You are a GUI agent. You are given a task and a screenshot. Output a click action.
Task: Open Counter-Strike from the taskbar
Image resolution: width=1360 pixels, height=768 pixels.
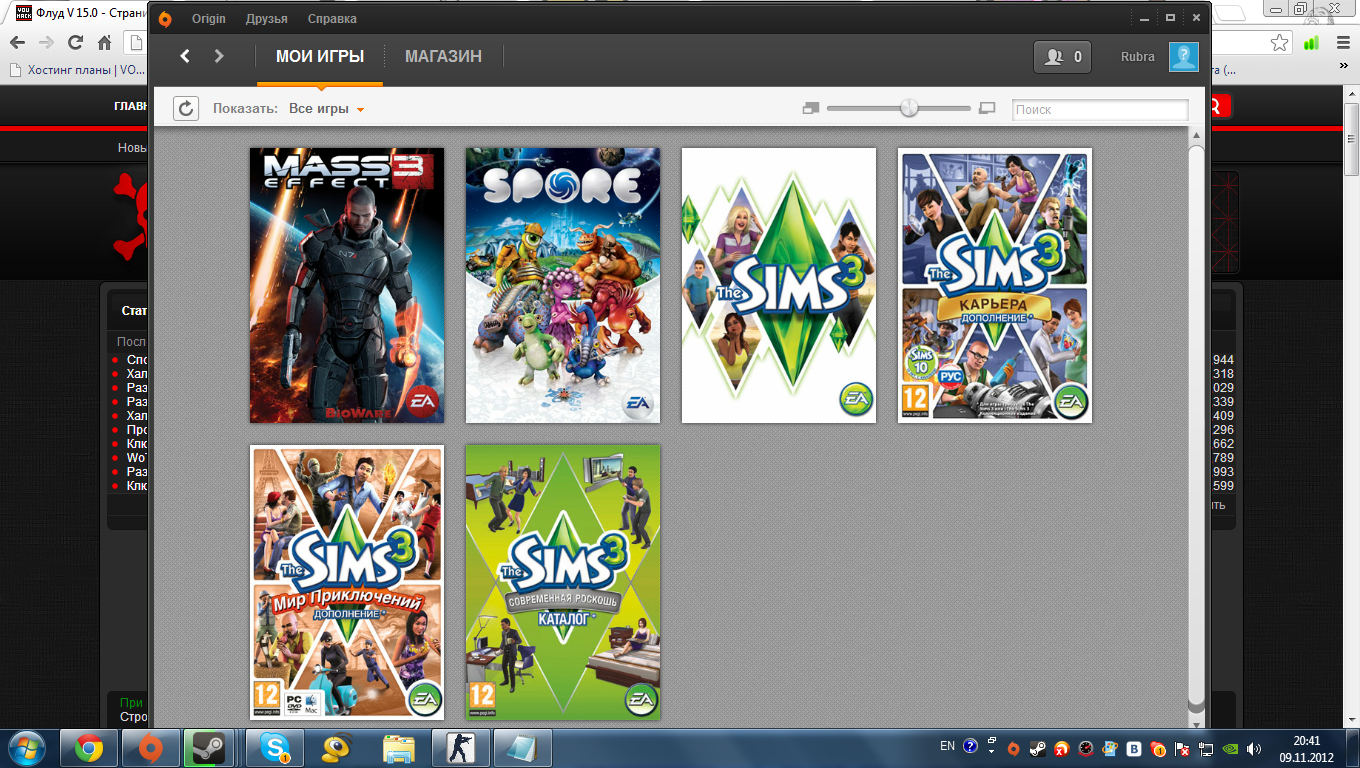pos(460,748)
